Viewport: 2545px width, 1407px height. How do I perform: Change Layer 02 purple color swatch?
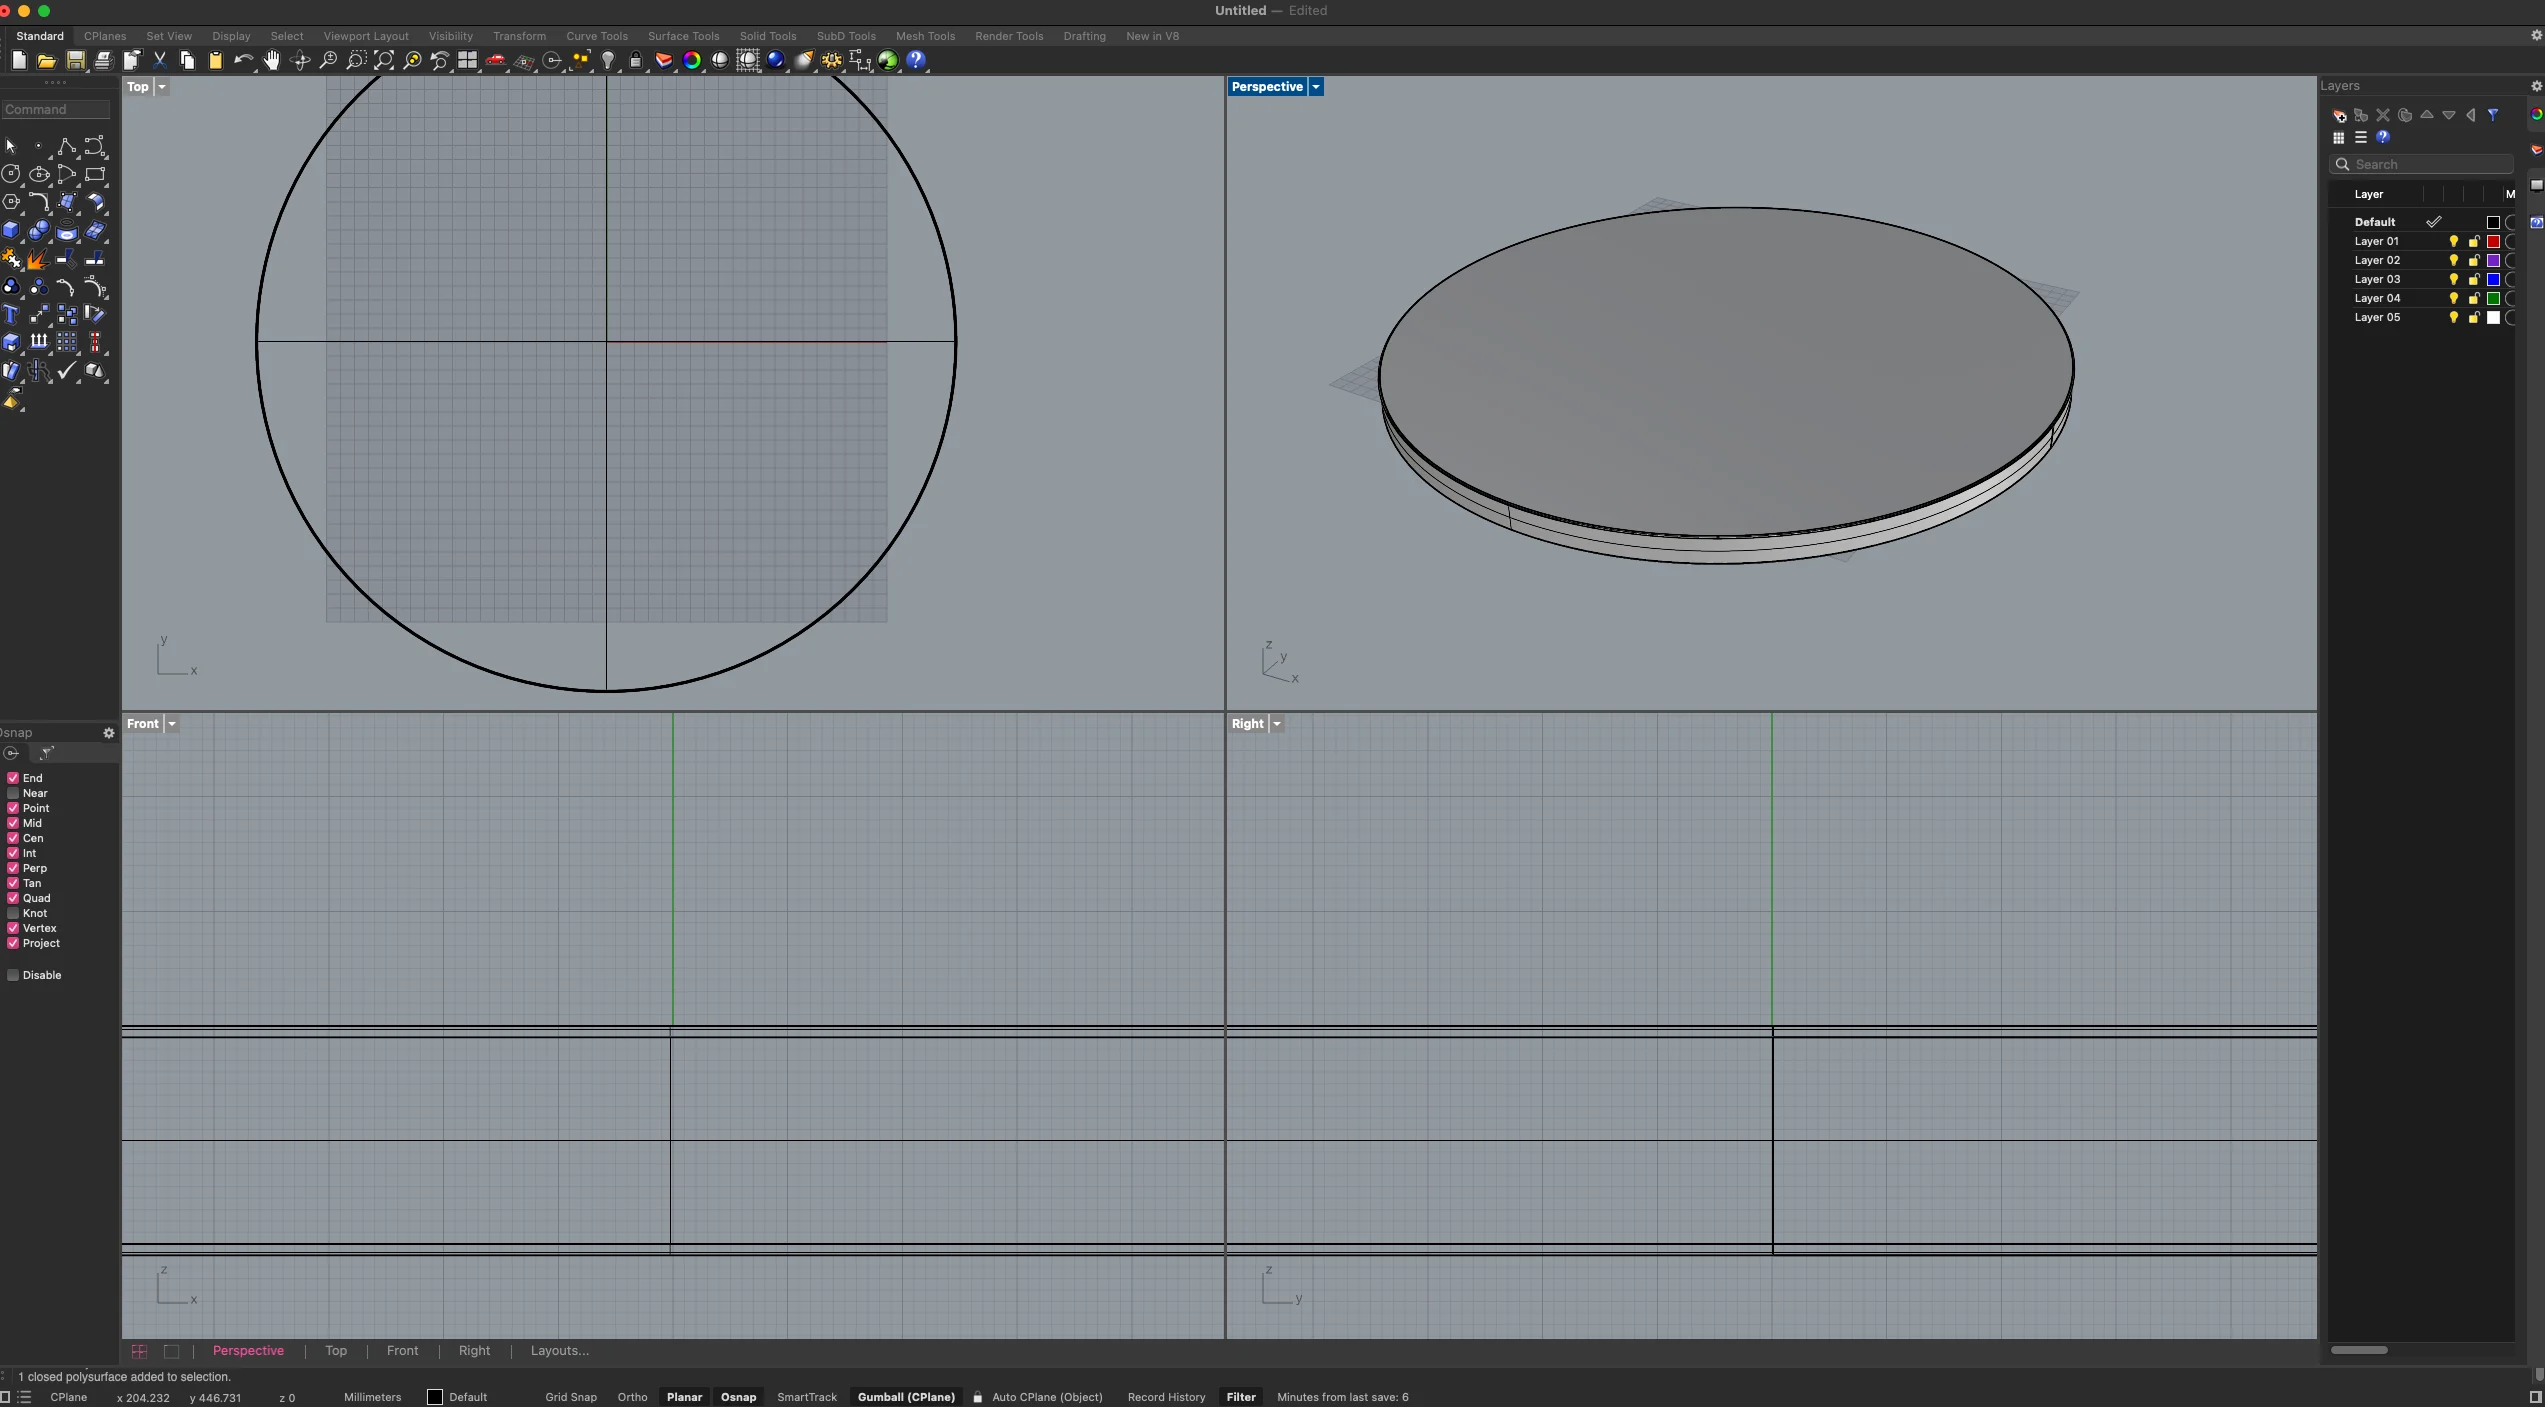pos(2493,260)
